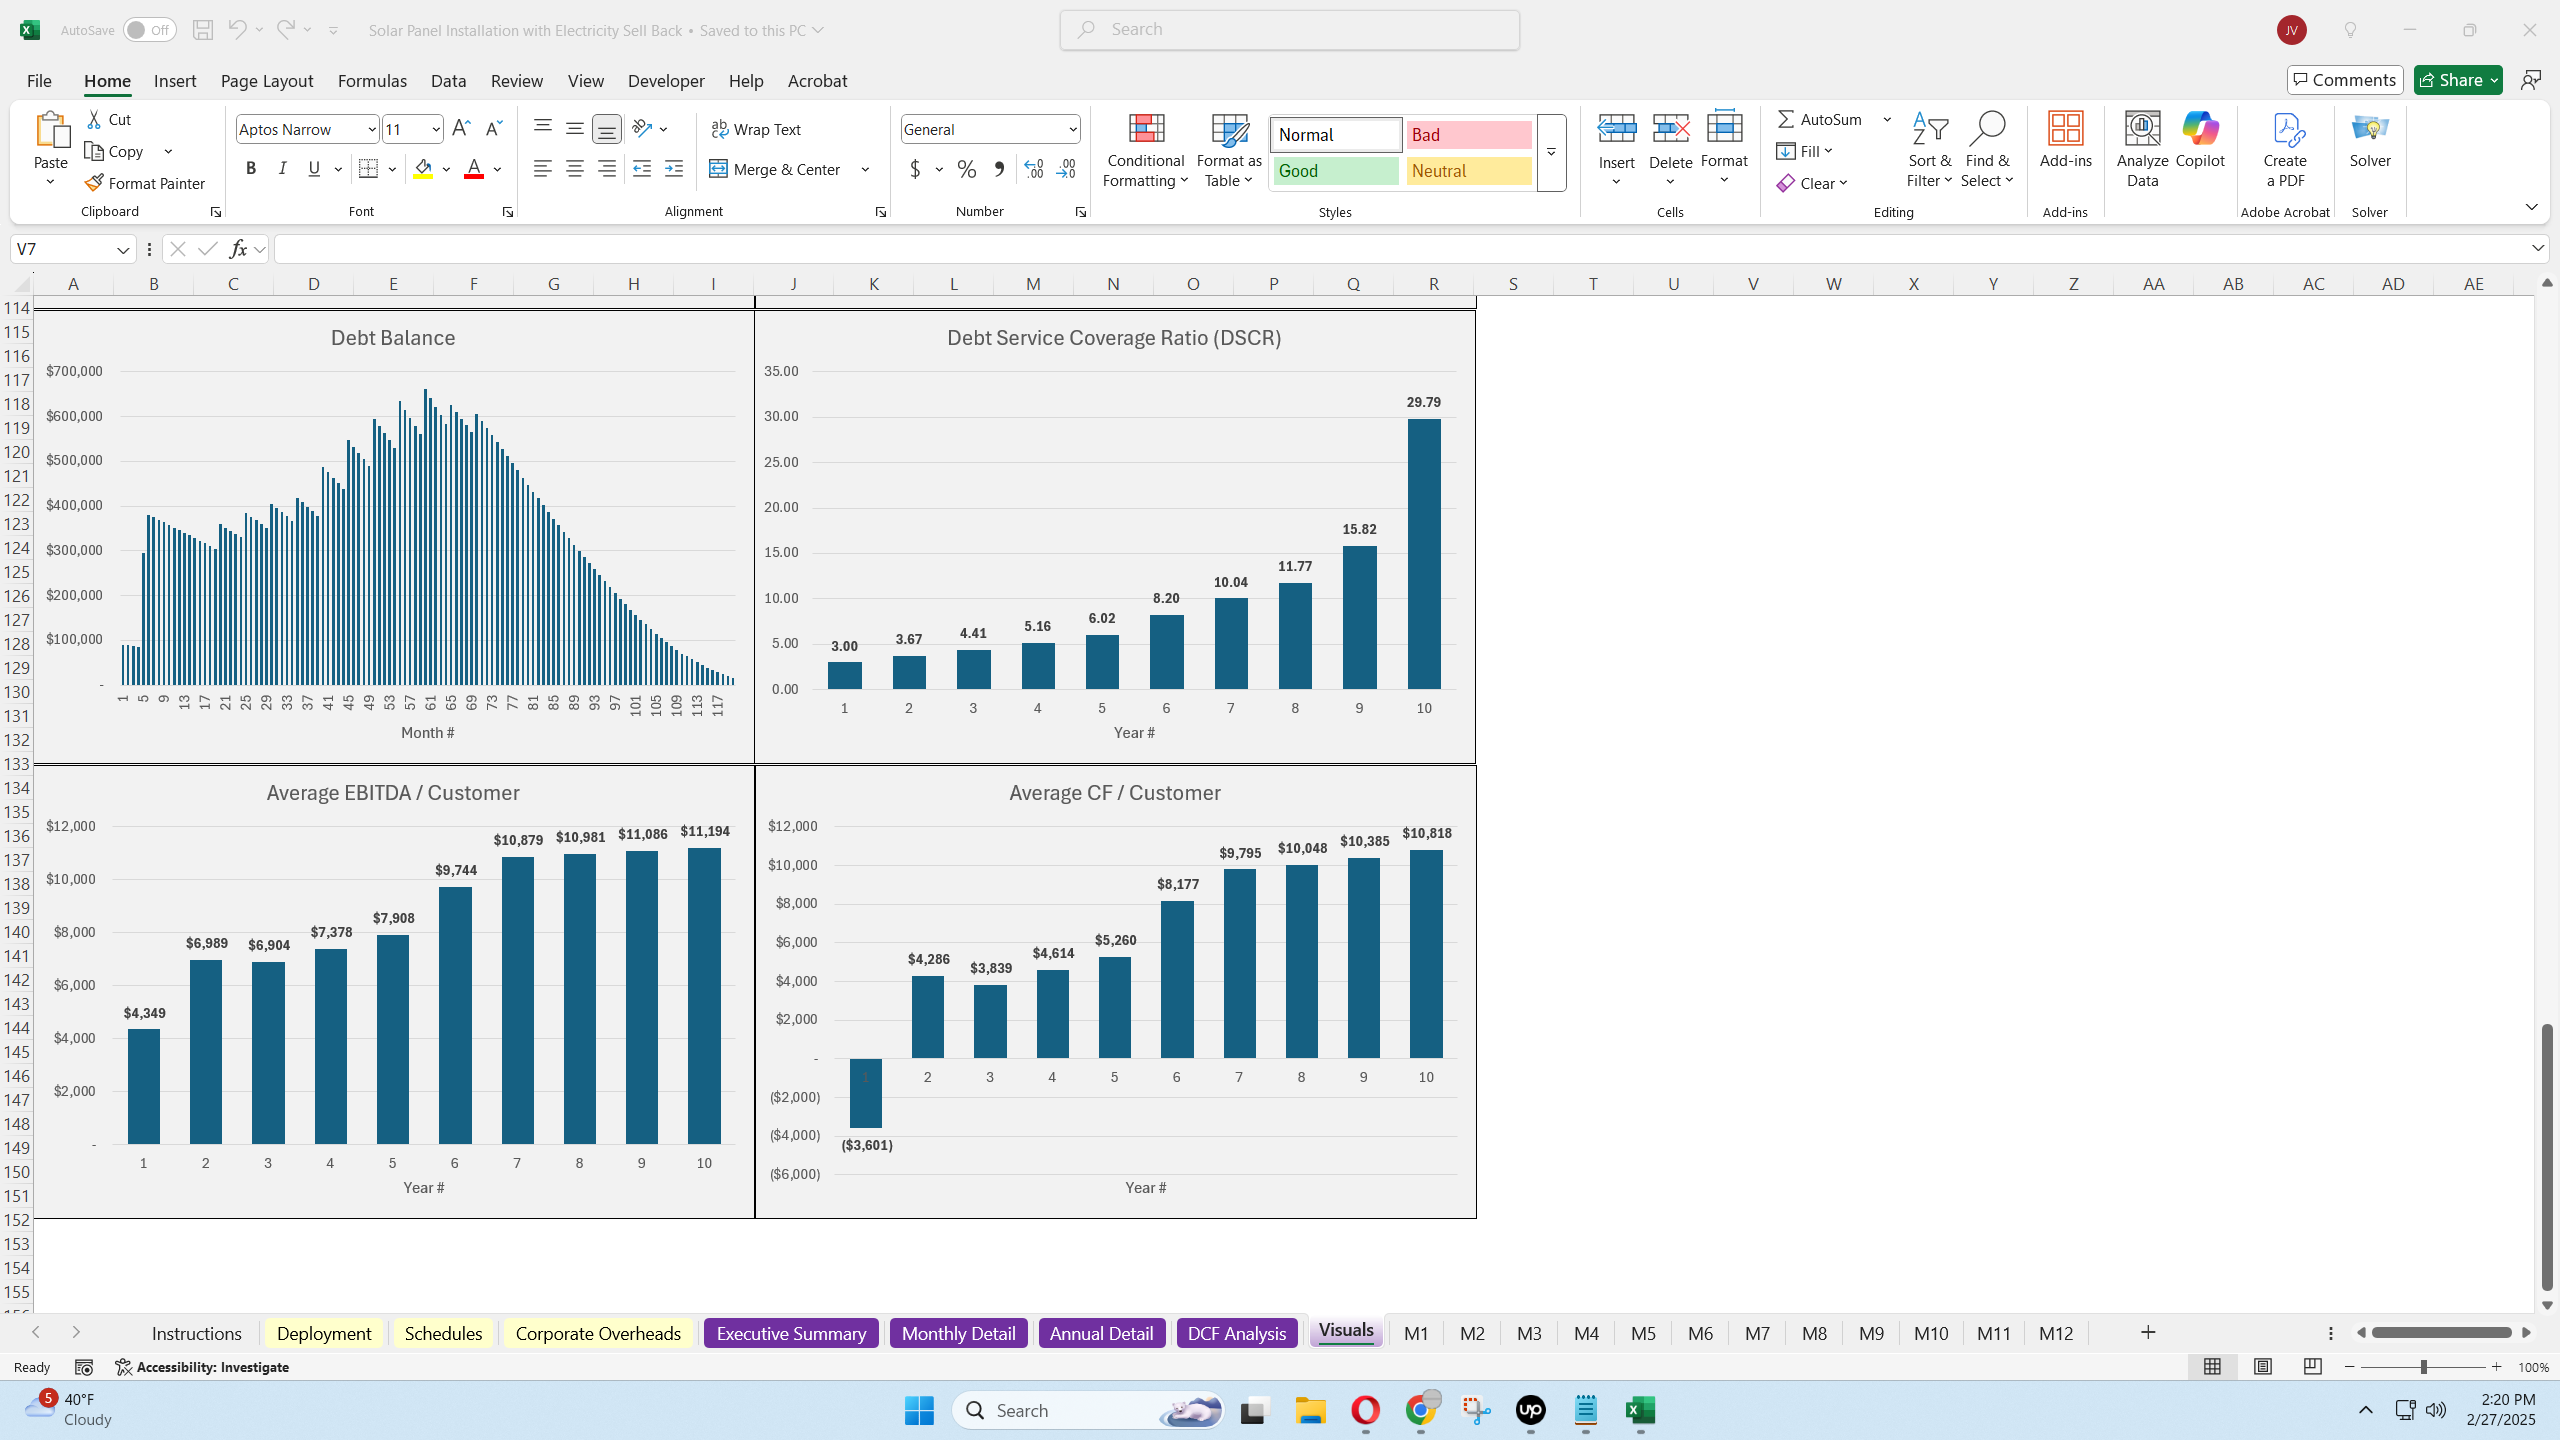Click the Increase Decimal icon

pos(1034,169)
